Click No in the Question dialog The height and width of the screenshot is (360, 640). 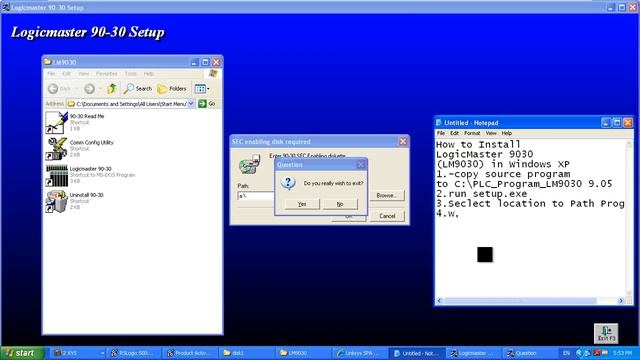pyautogui.click(x=340, y=204)
